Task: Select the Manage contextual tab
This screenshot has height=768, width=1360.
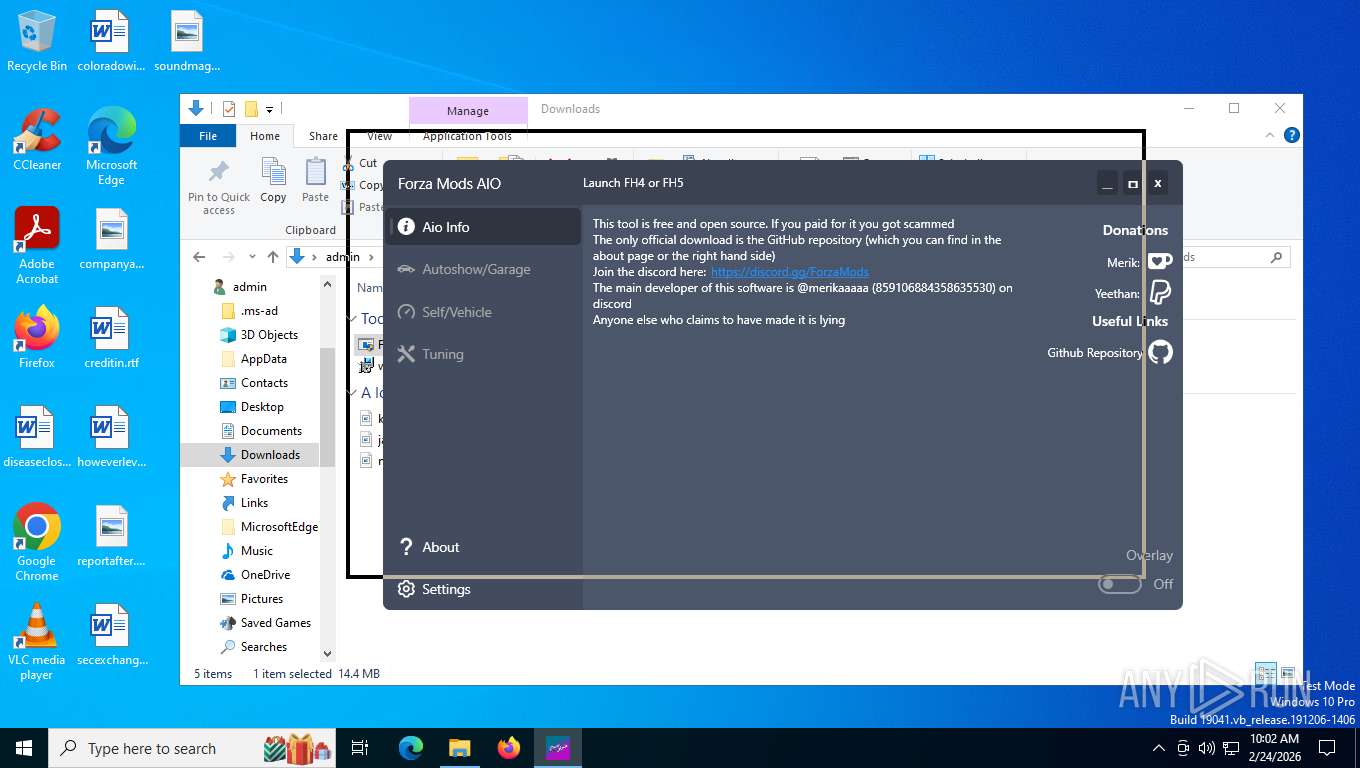Action: point(468,111)
